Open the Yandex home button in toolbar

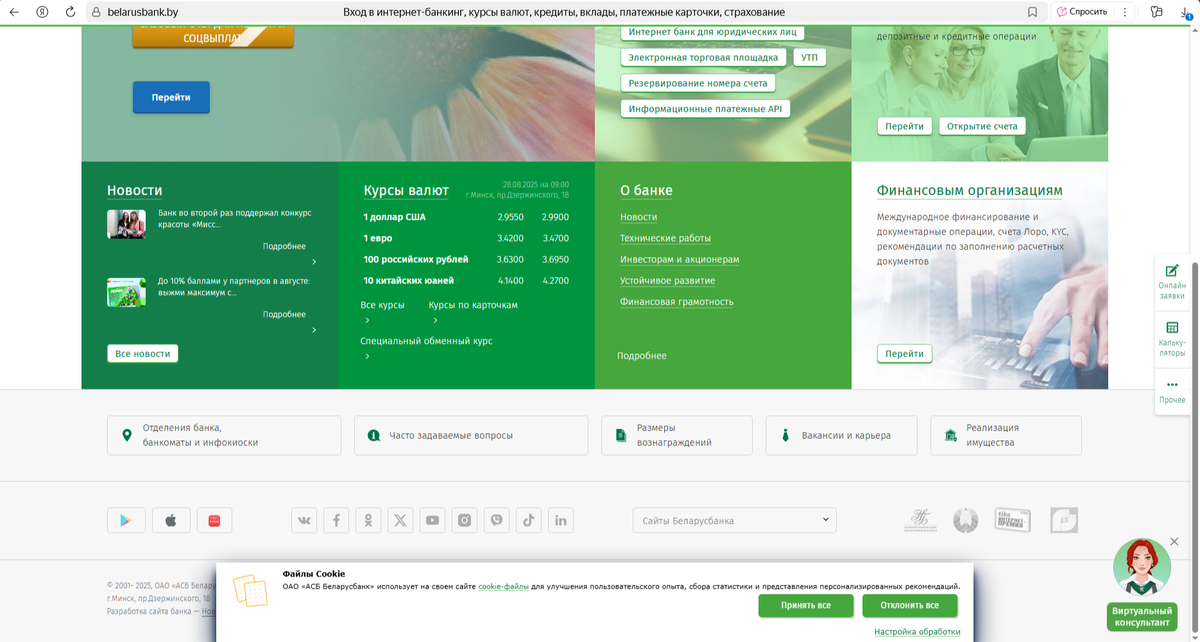42,12
